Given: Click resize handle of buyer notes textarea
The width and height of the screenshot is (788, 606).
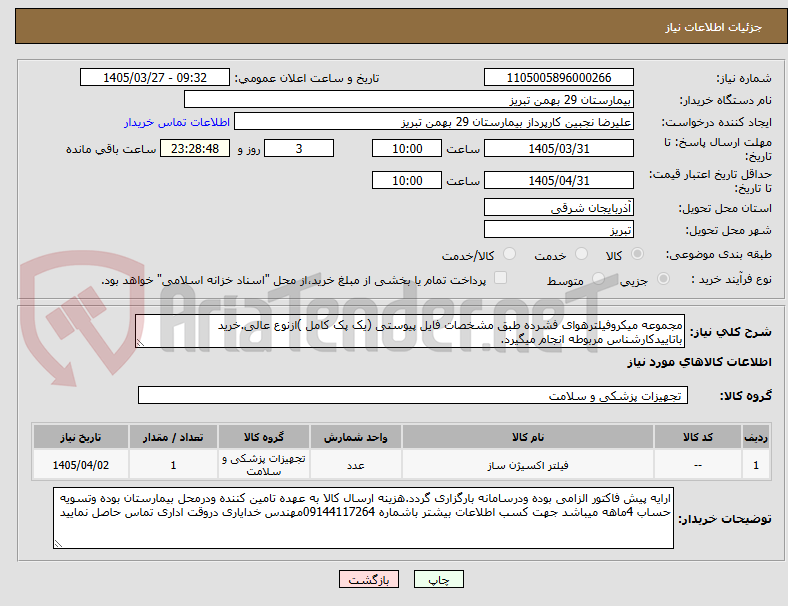Looking at the screenshot, I should 58,543.
